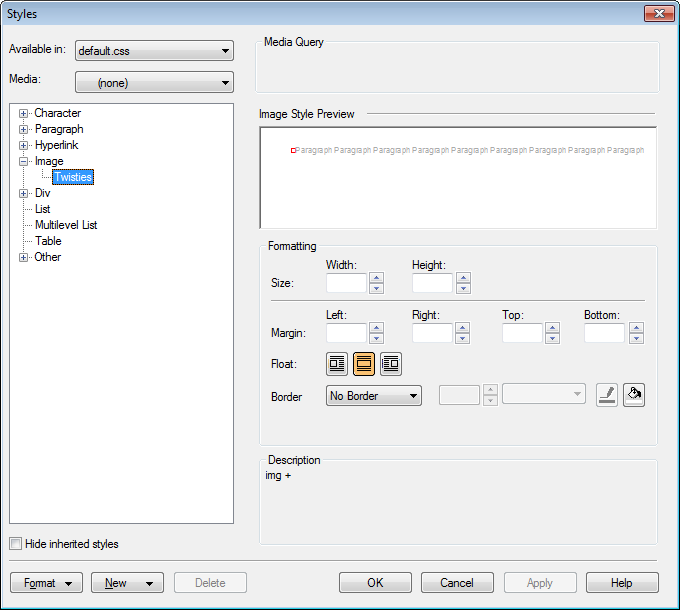Open the New button menu
This screenshot has height=610, width=680.
coord(127,583)
